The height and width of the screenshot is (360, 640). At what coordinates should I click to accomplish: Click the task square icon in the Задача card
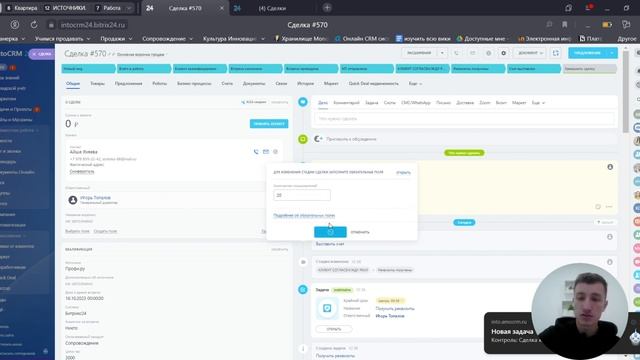[327, 308]
